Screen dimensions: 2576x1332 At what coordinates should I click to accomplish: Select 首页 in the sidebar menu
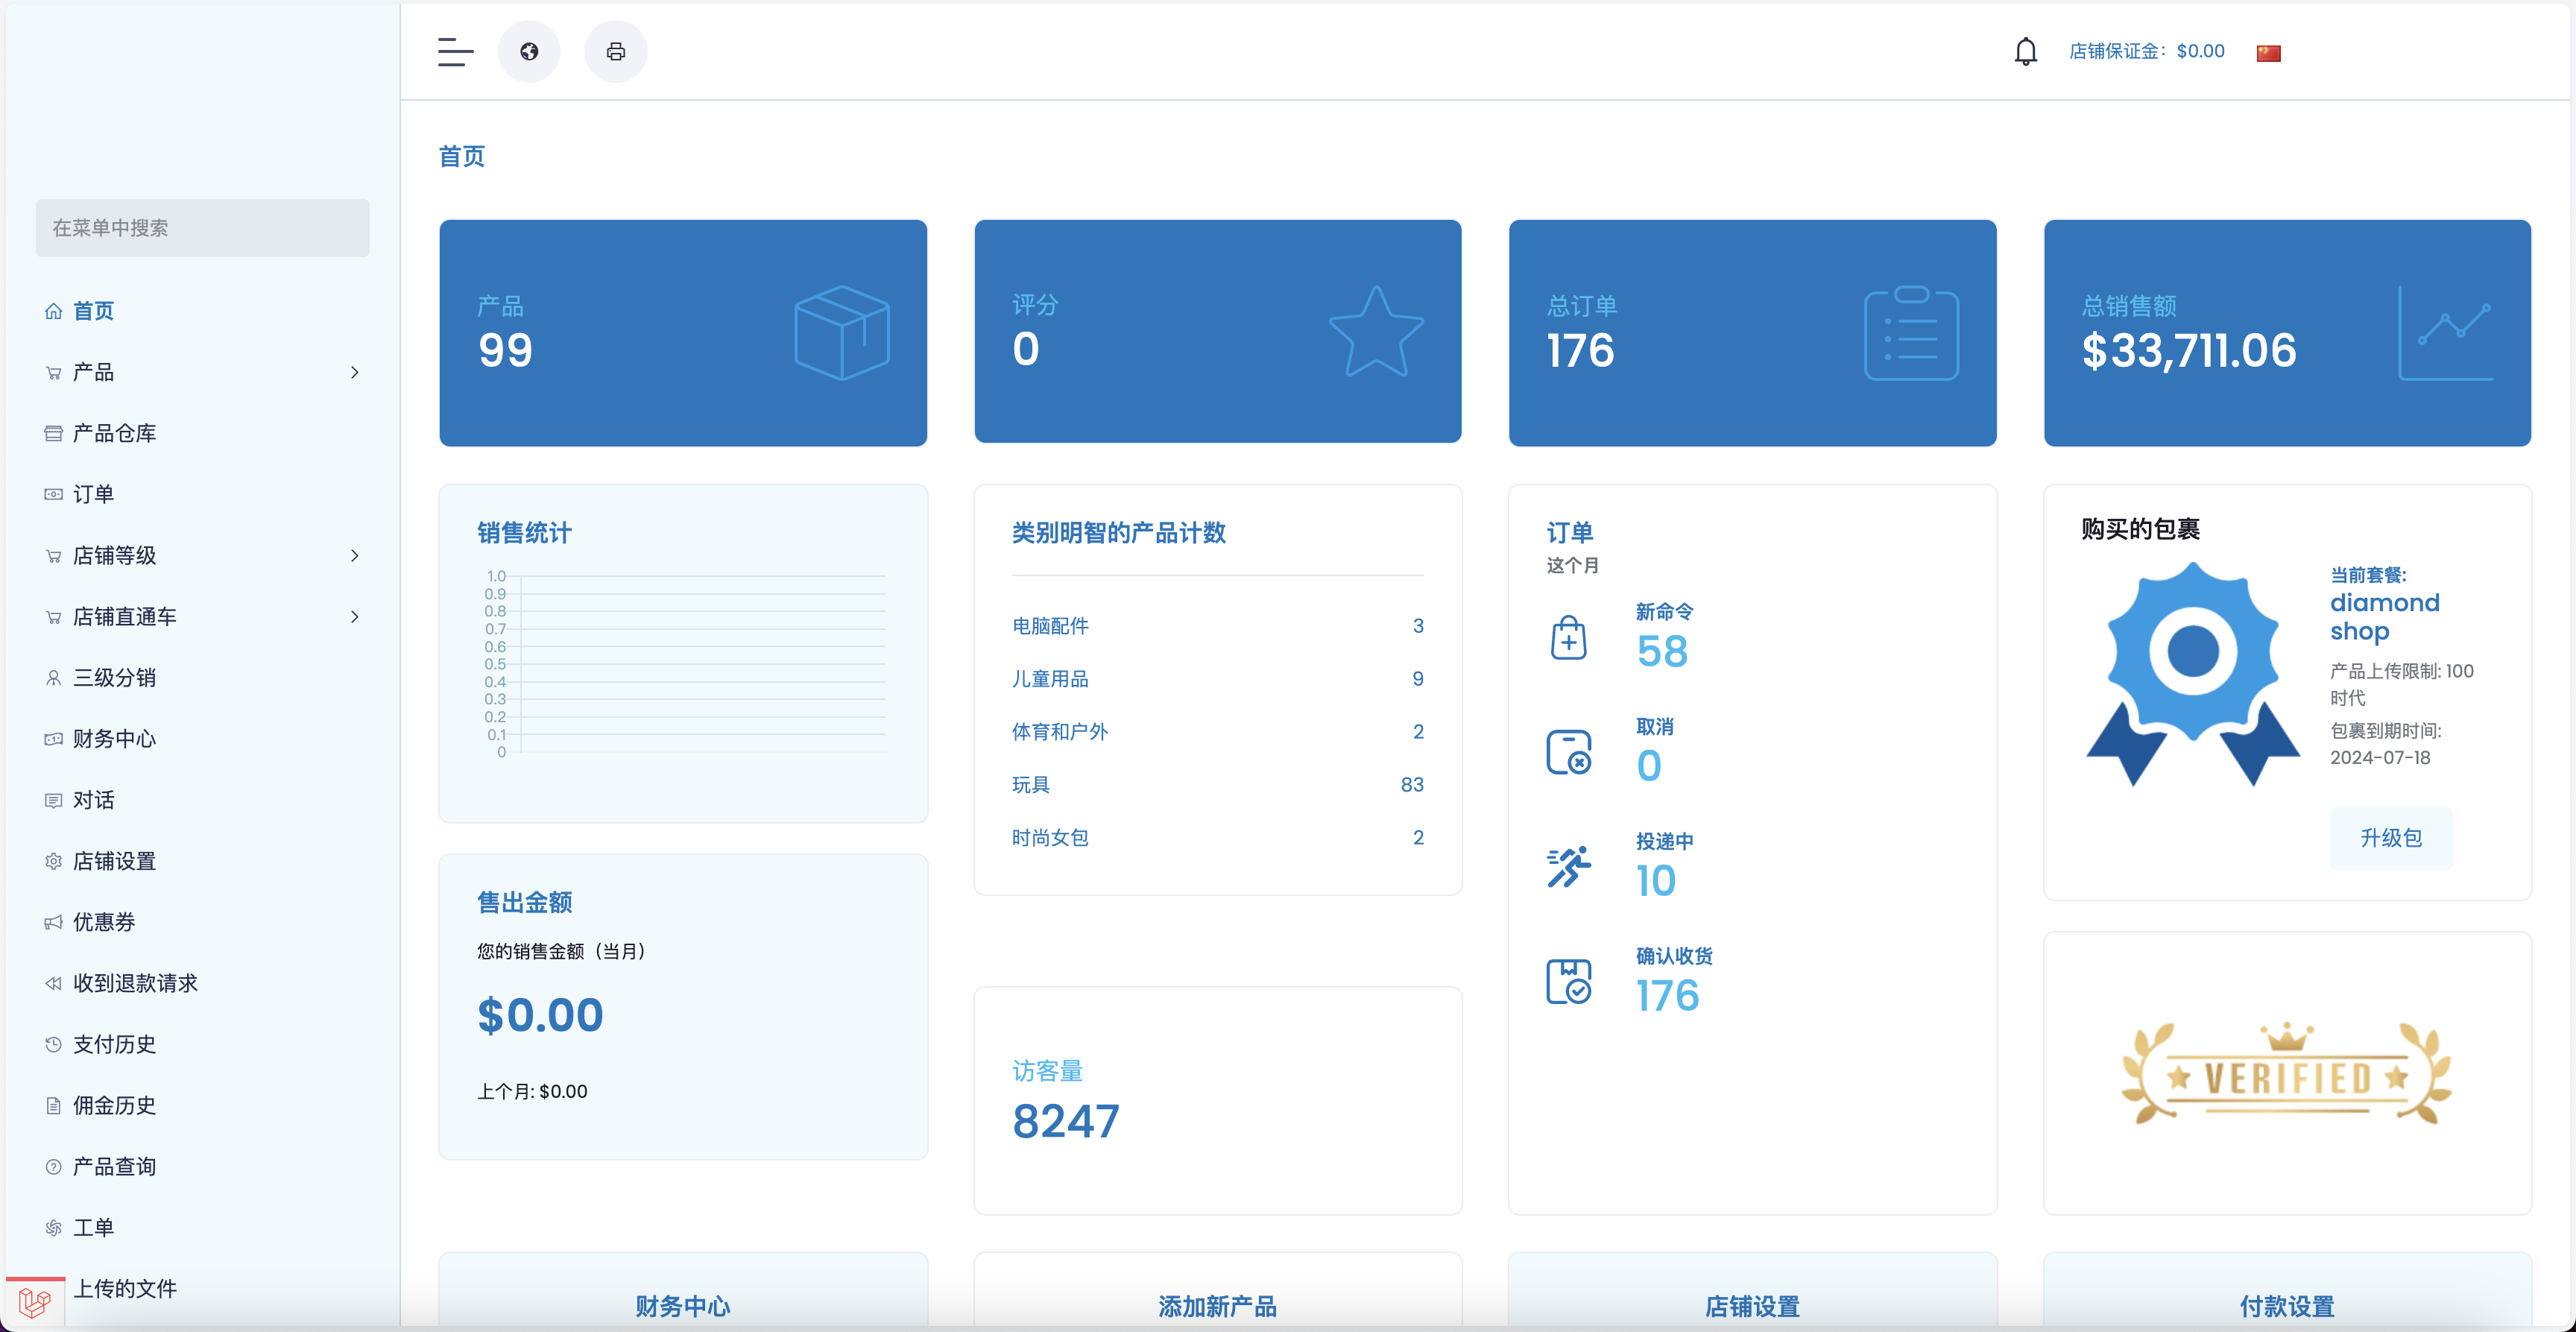tap(94, 310)
